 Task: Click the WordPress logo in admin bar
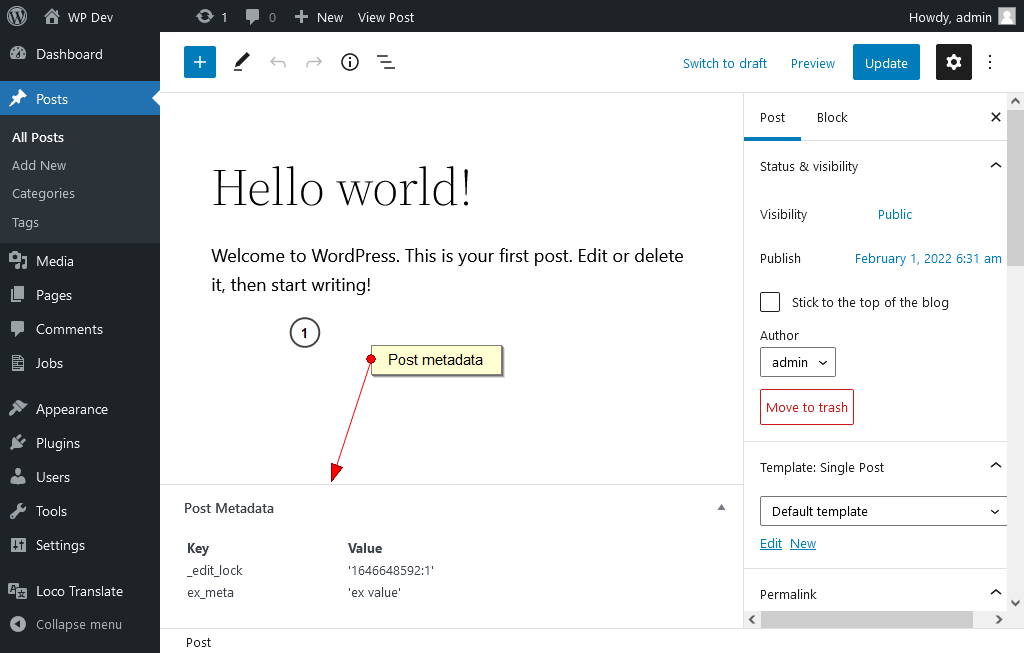(17, 16)
